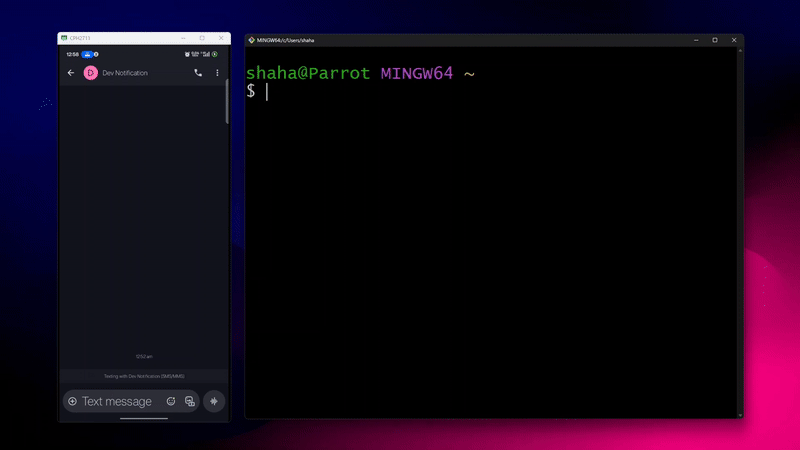
Task: Maximize the MINGW64 terminal window
Action: (714, 40)
